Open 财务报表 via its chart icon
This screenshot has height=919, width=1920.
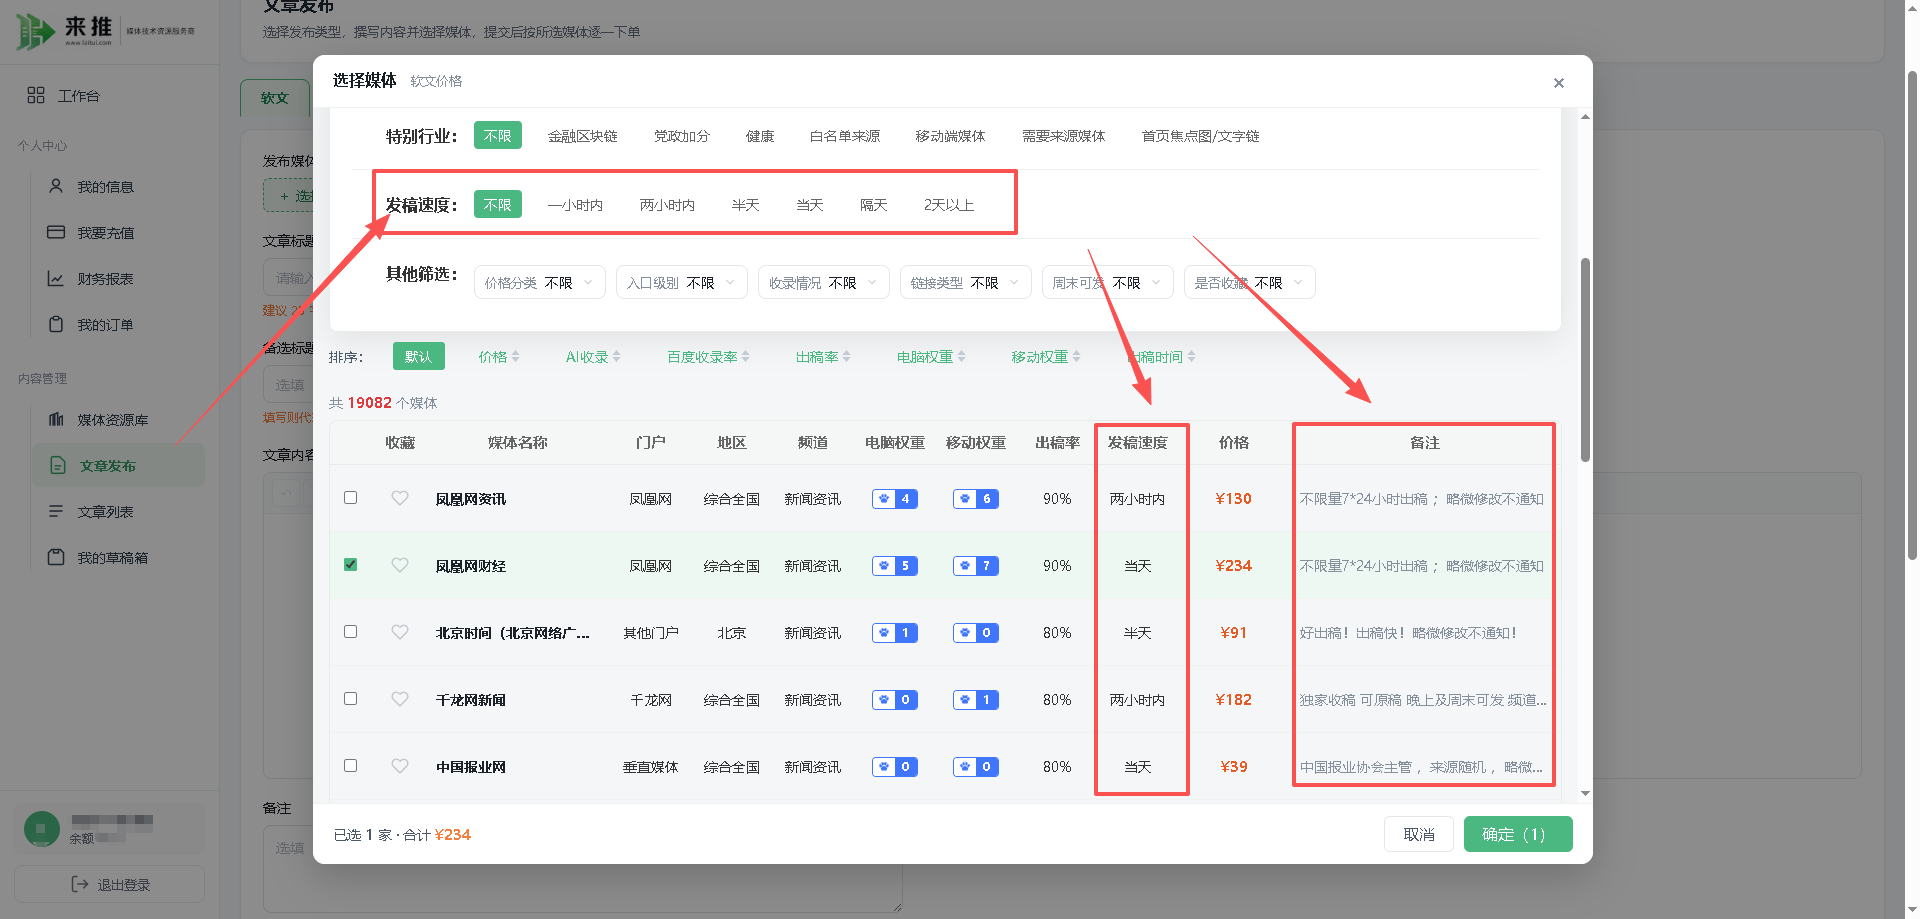[x=56, y=278]
